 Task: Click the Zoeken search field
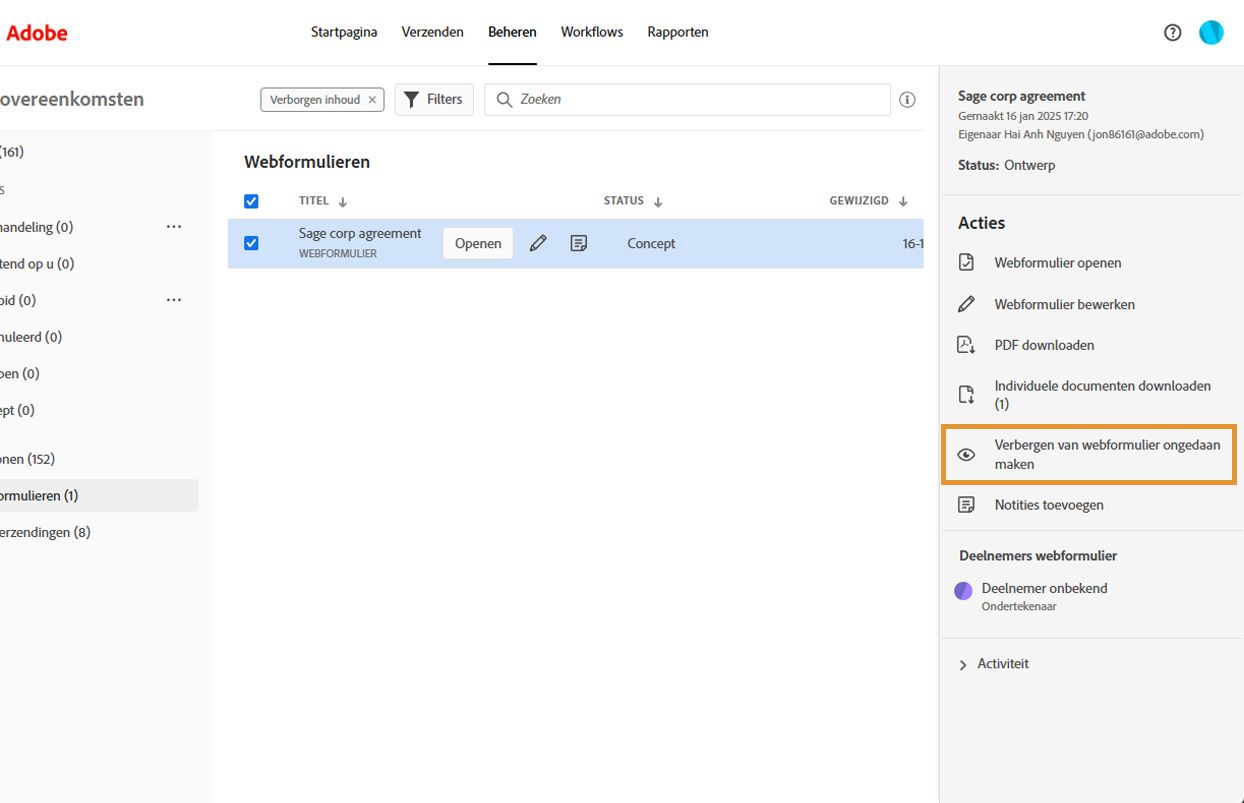point(700,99)
